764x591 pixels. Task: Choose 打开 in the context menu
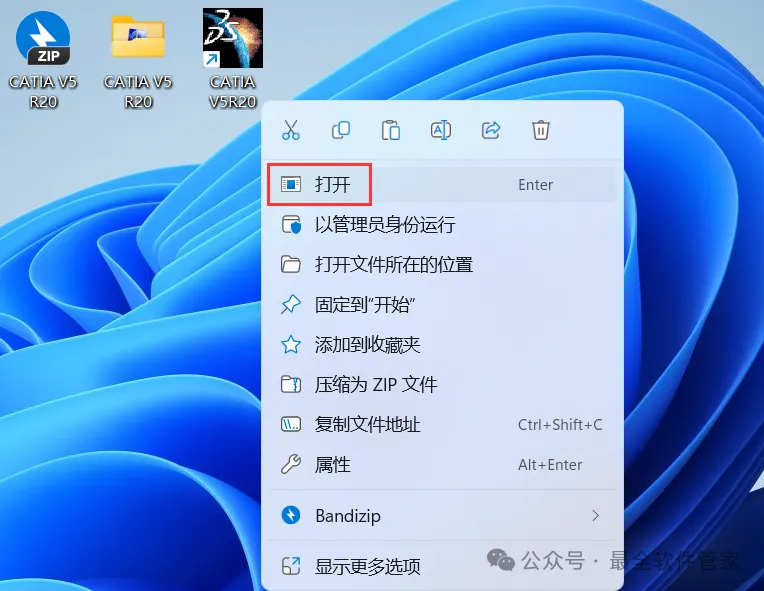tap(442, 185)
